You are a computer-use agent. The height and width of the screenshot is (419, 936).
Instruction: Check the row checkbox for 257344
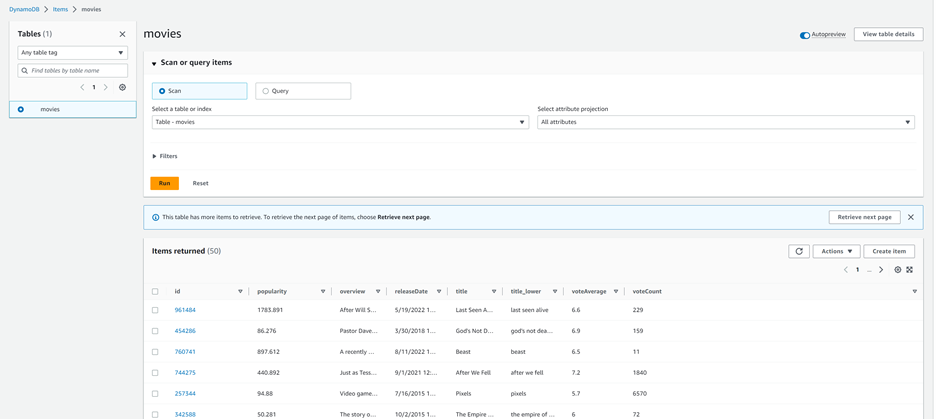[x=155, y=394]
